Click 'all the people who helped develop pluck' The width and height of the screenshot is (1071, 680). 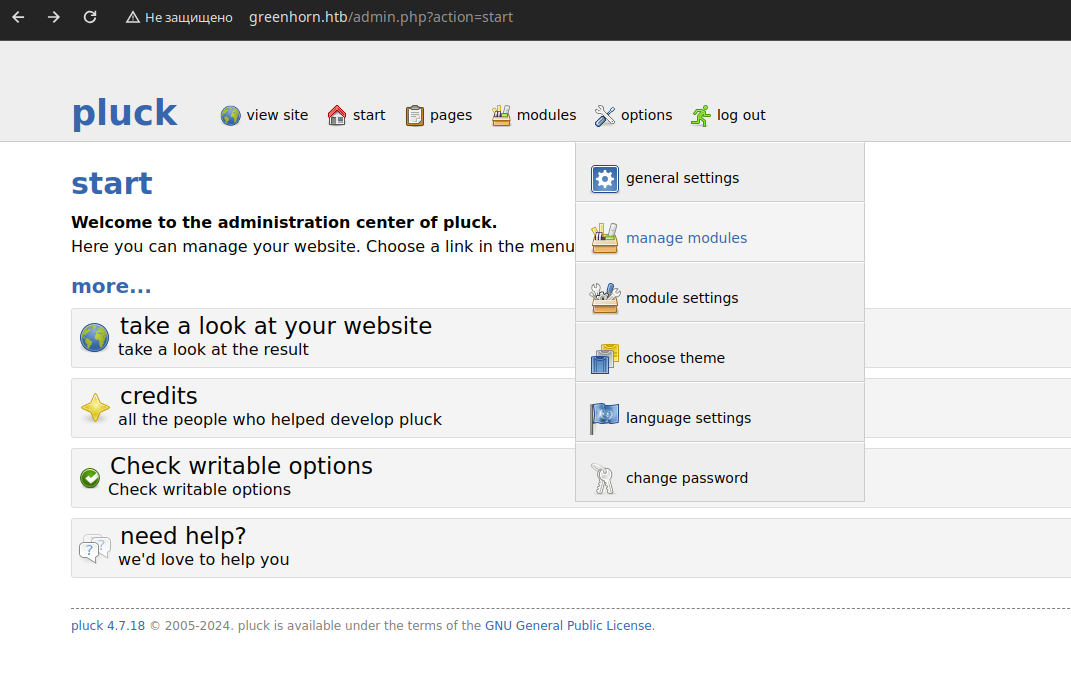[x=280, y=420]
